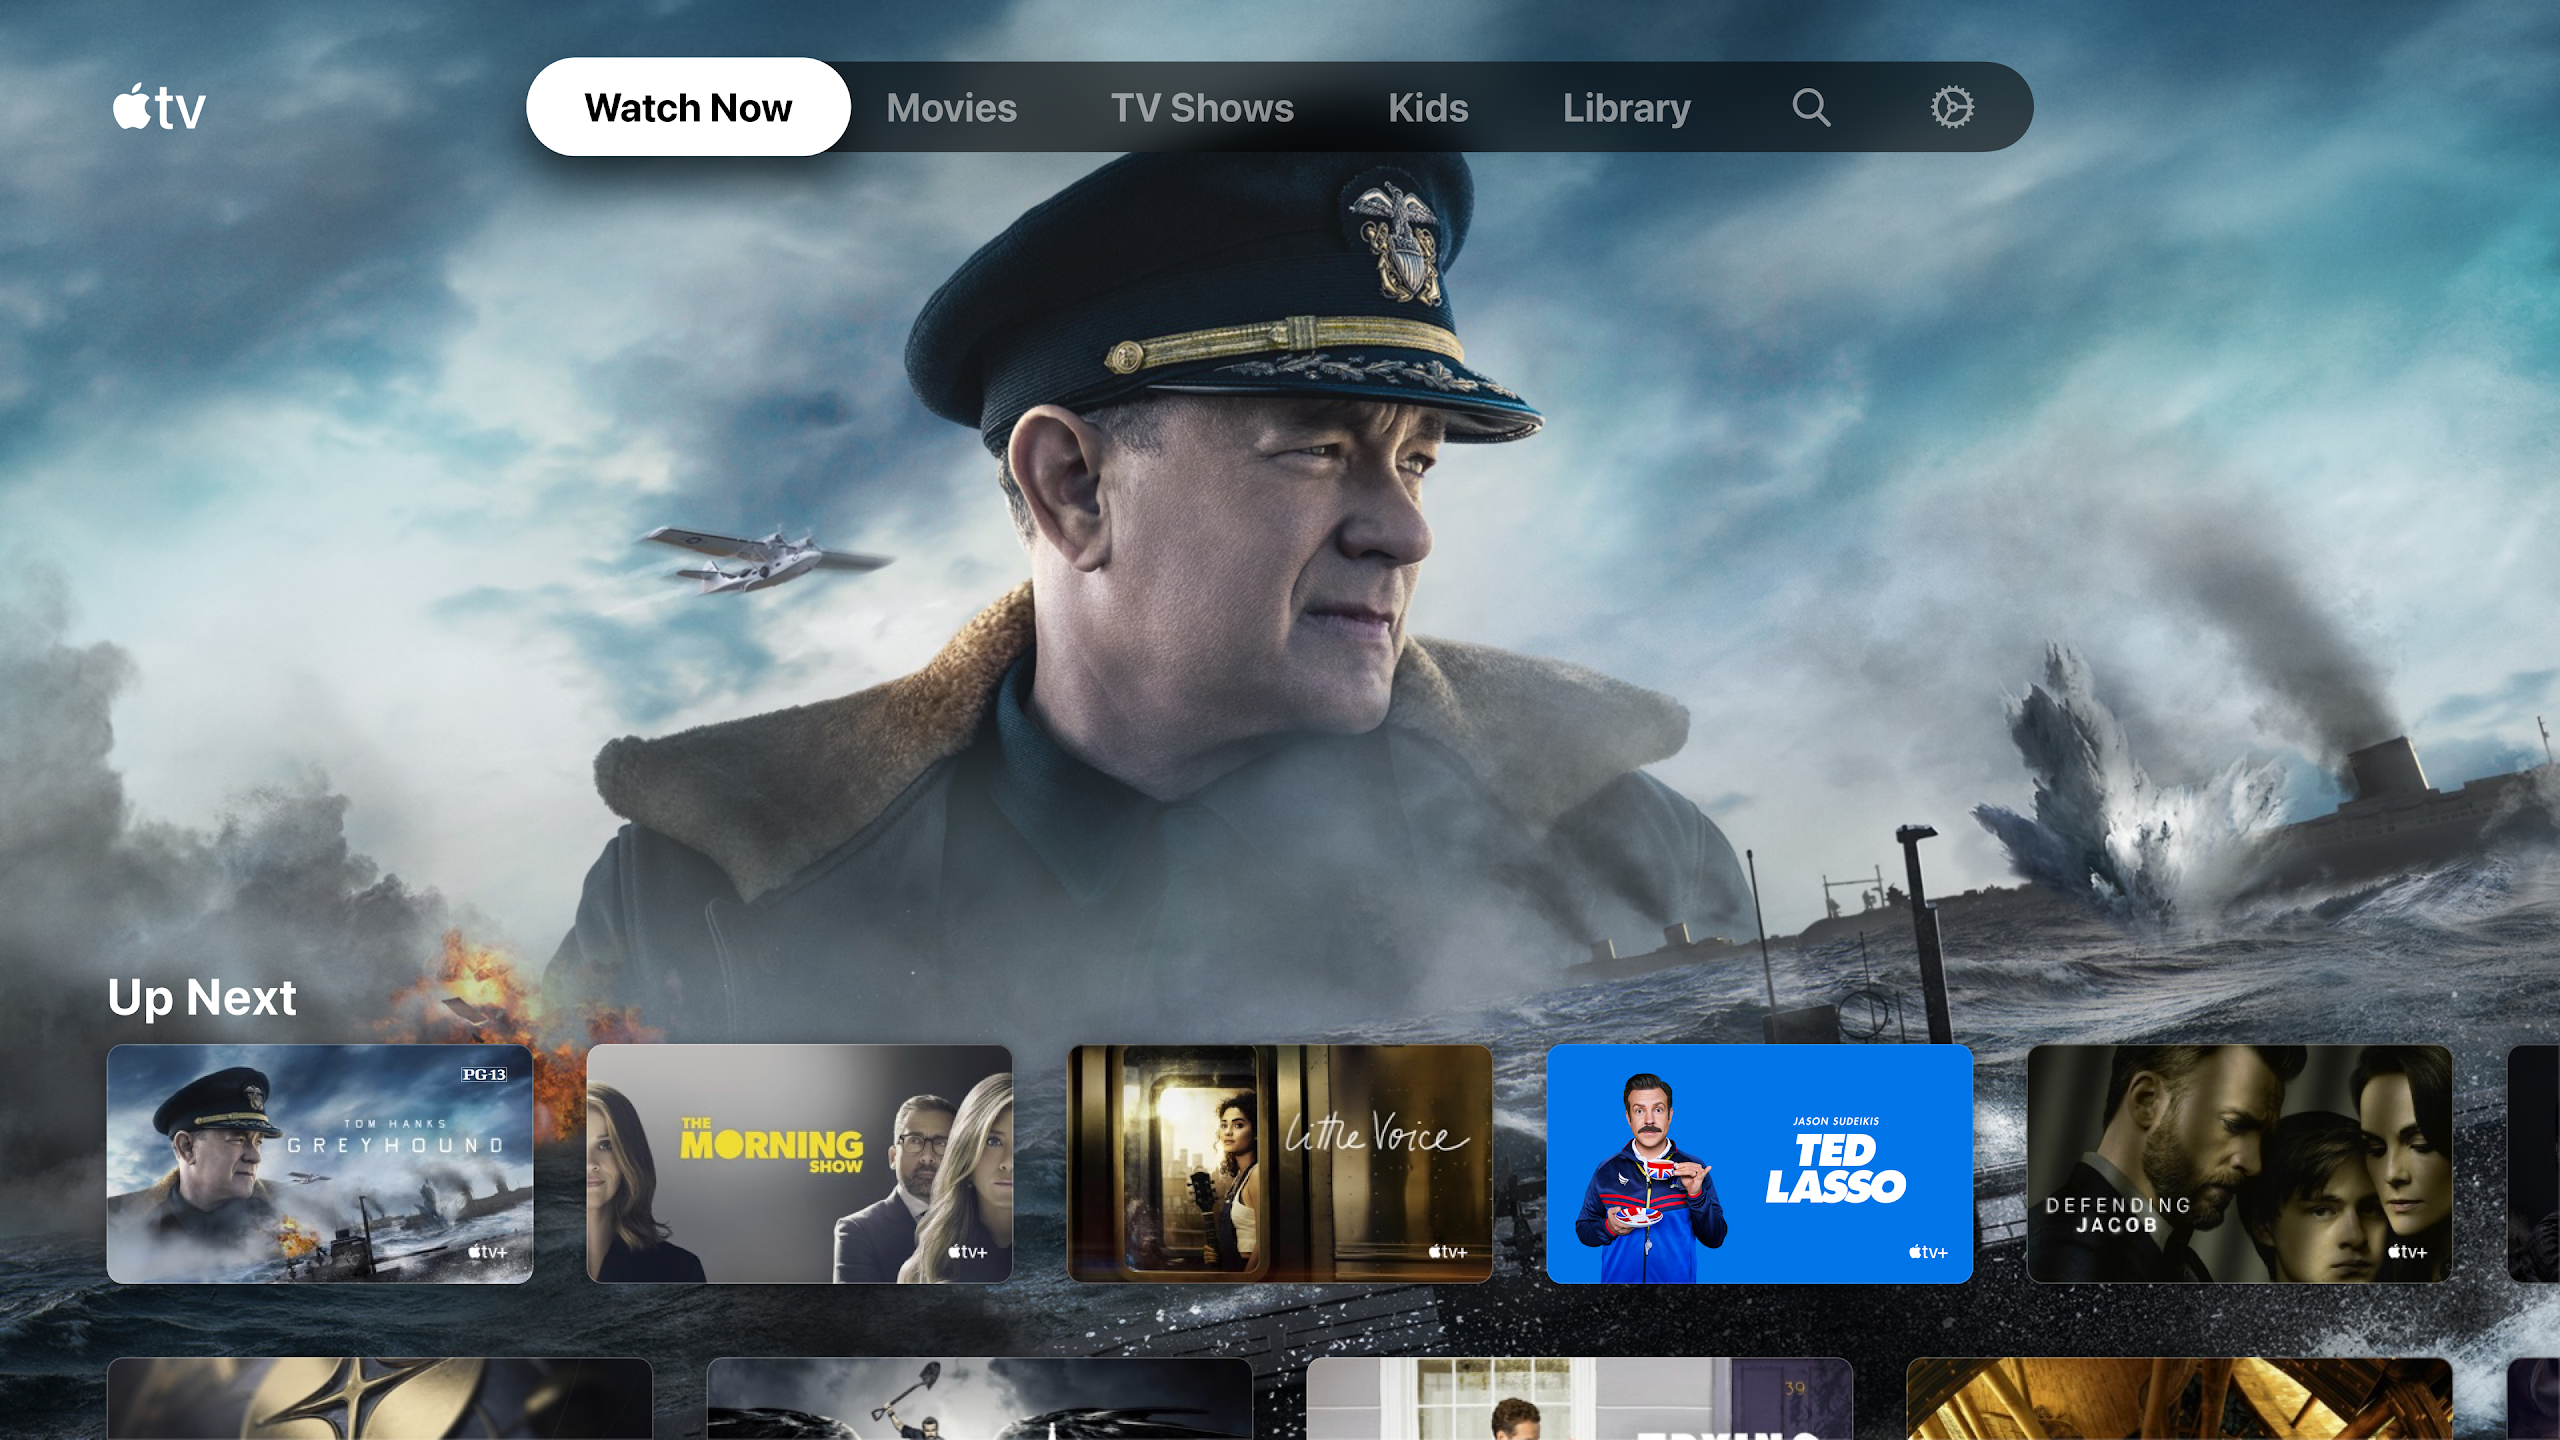This screenshot has width=2560, height=1440.
Task: Open the Movies menu item
Action: tap(951, 107)
